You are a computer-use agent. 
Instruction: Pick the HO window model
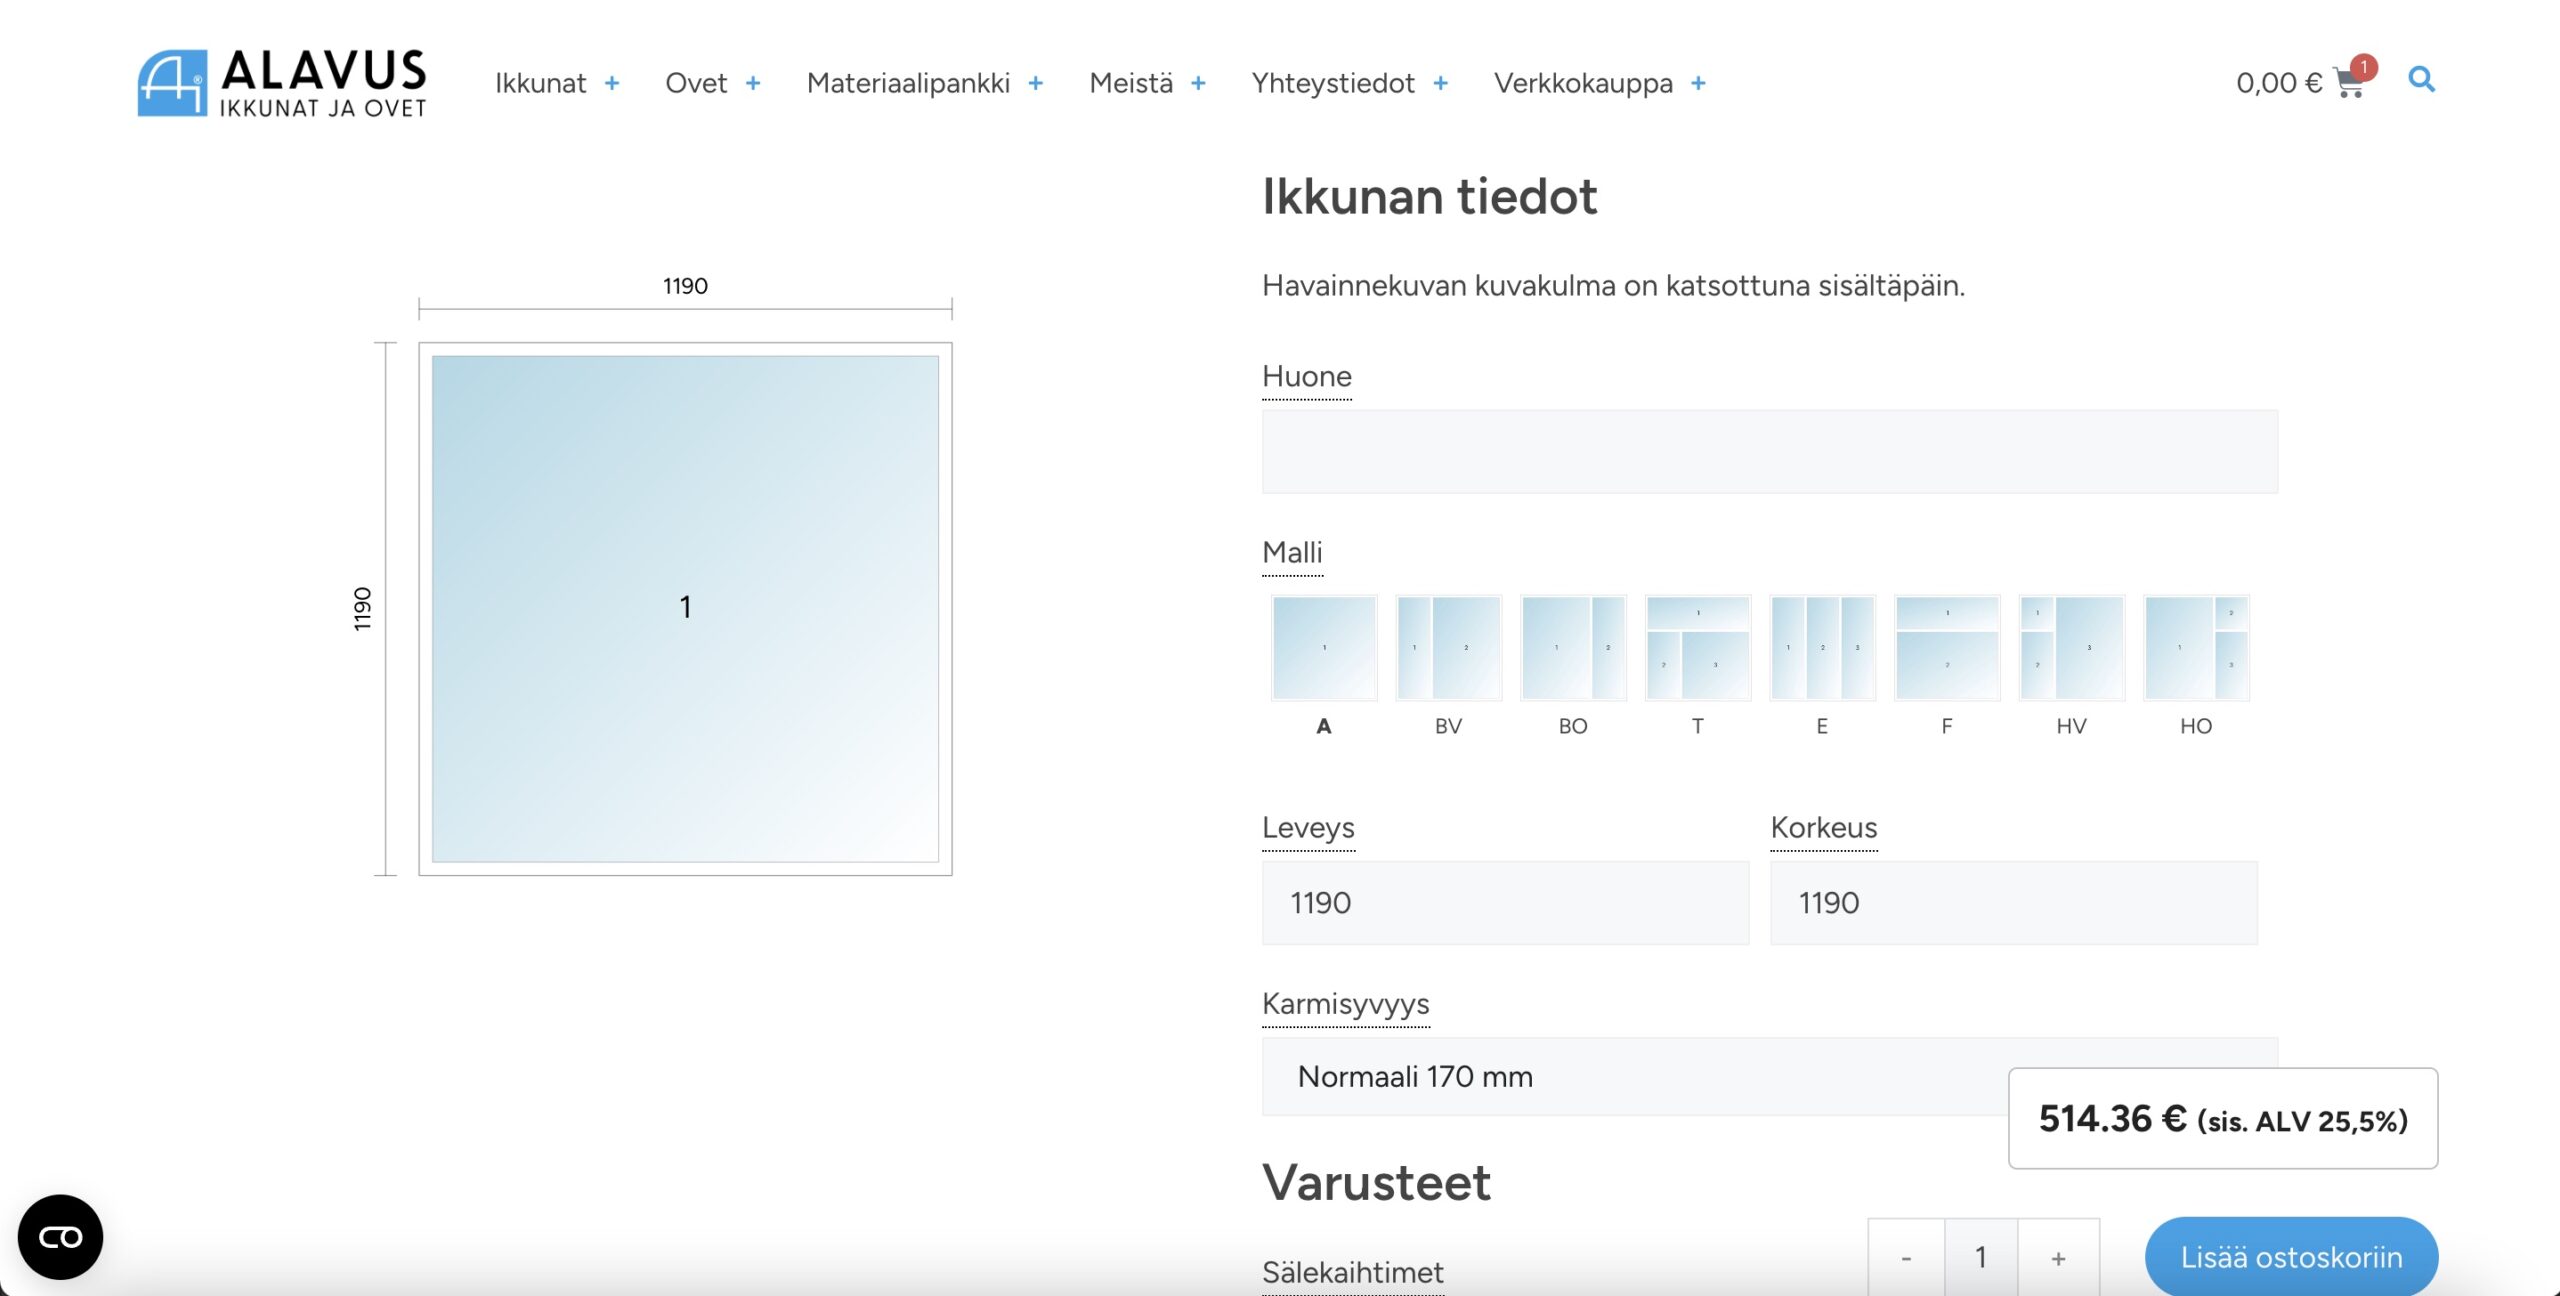pyautogui.click(x=2196, y=648)
